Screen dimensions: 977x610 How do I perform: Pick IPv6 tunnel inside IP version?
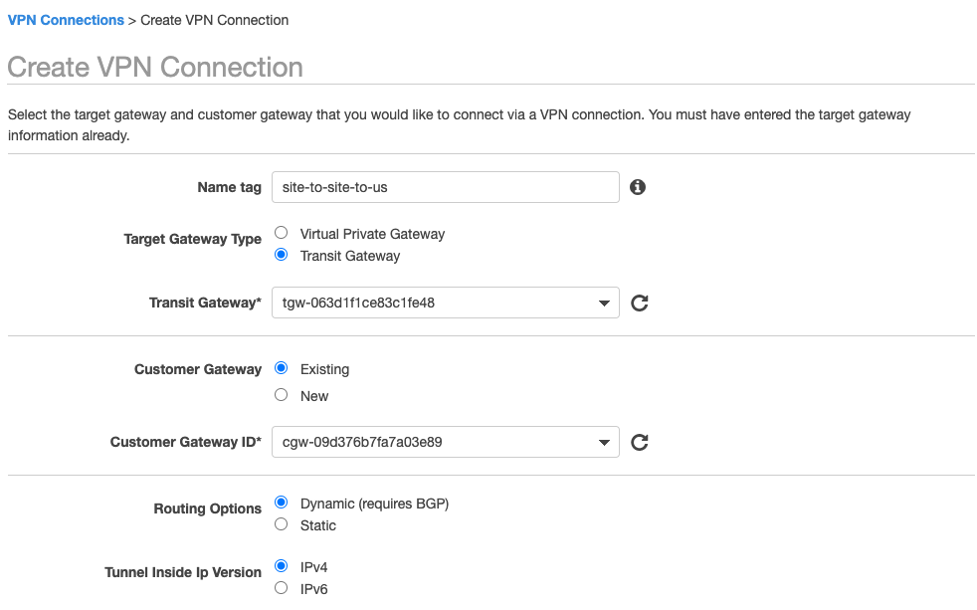tap(281, 588)
